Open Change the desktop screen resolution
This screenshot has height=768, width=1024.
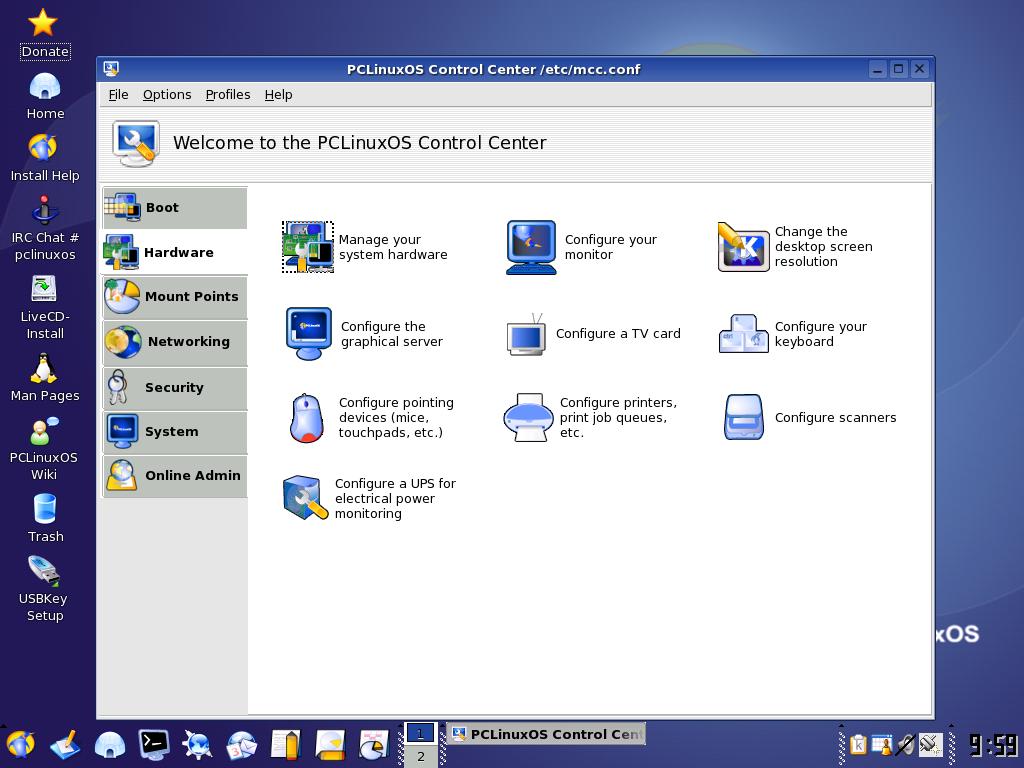(795, 246)
